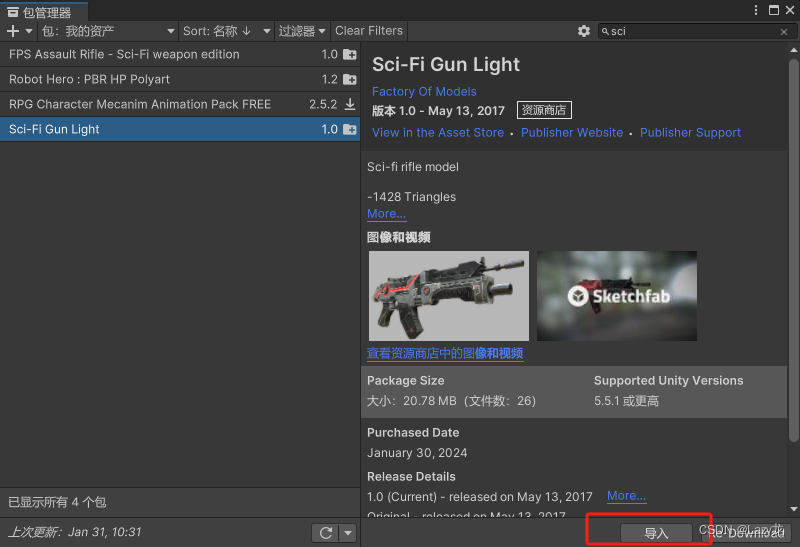800x547 pixels.
Task: Click scrollbar down arrow in details pane
Action: point(793,509)
